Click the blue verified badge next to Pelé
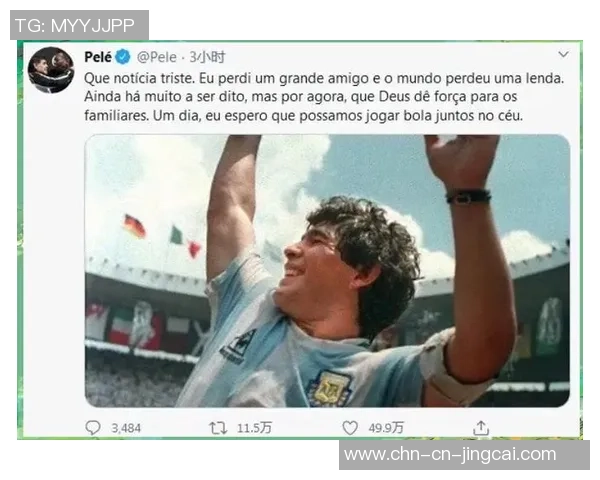Screen dimensions: 600x480 (123, 57)
